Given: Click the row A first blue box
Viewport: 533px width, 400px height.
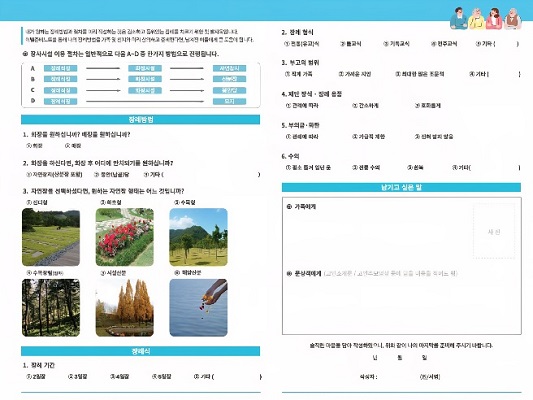Looking at the screenshot, I should coord(61,69).
